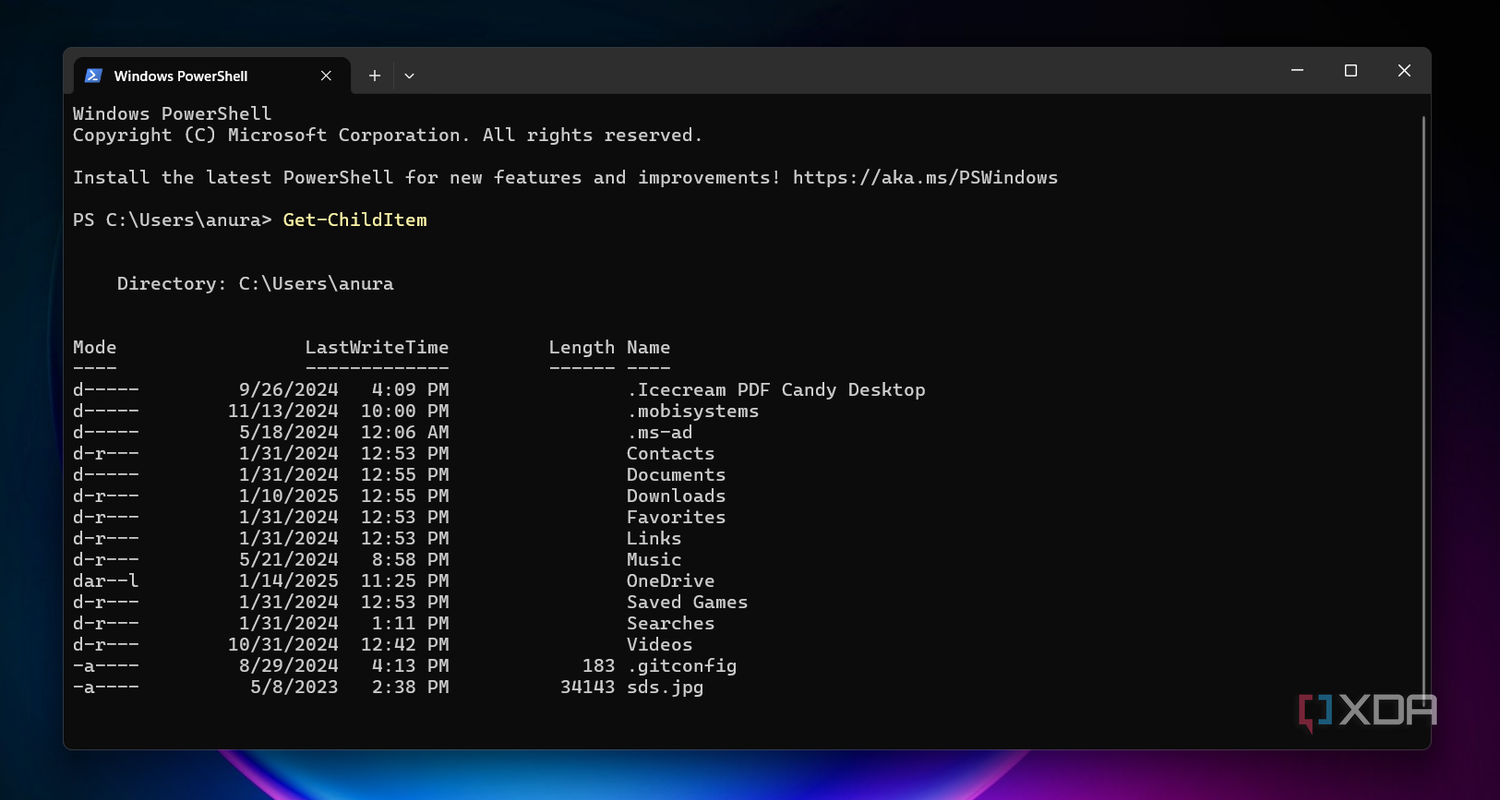Image resolution: width=1500 pixels, height=800 pixels.
Task: Select the Windows PowerShell tab
Action: point(212,76)
